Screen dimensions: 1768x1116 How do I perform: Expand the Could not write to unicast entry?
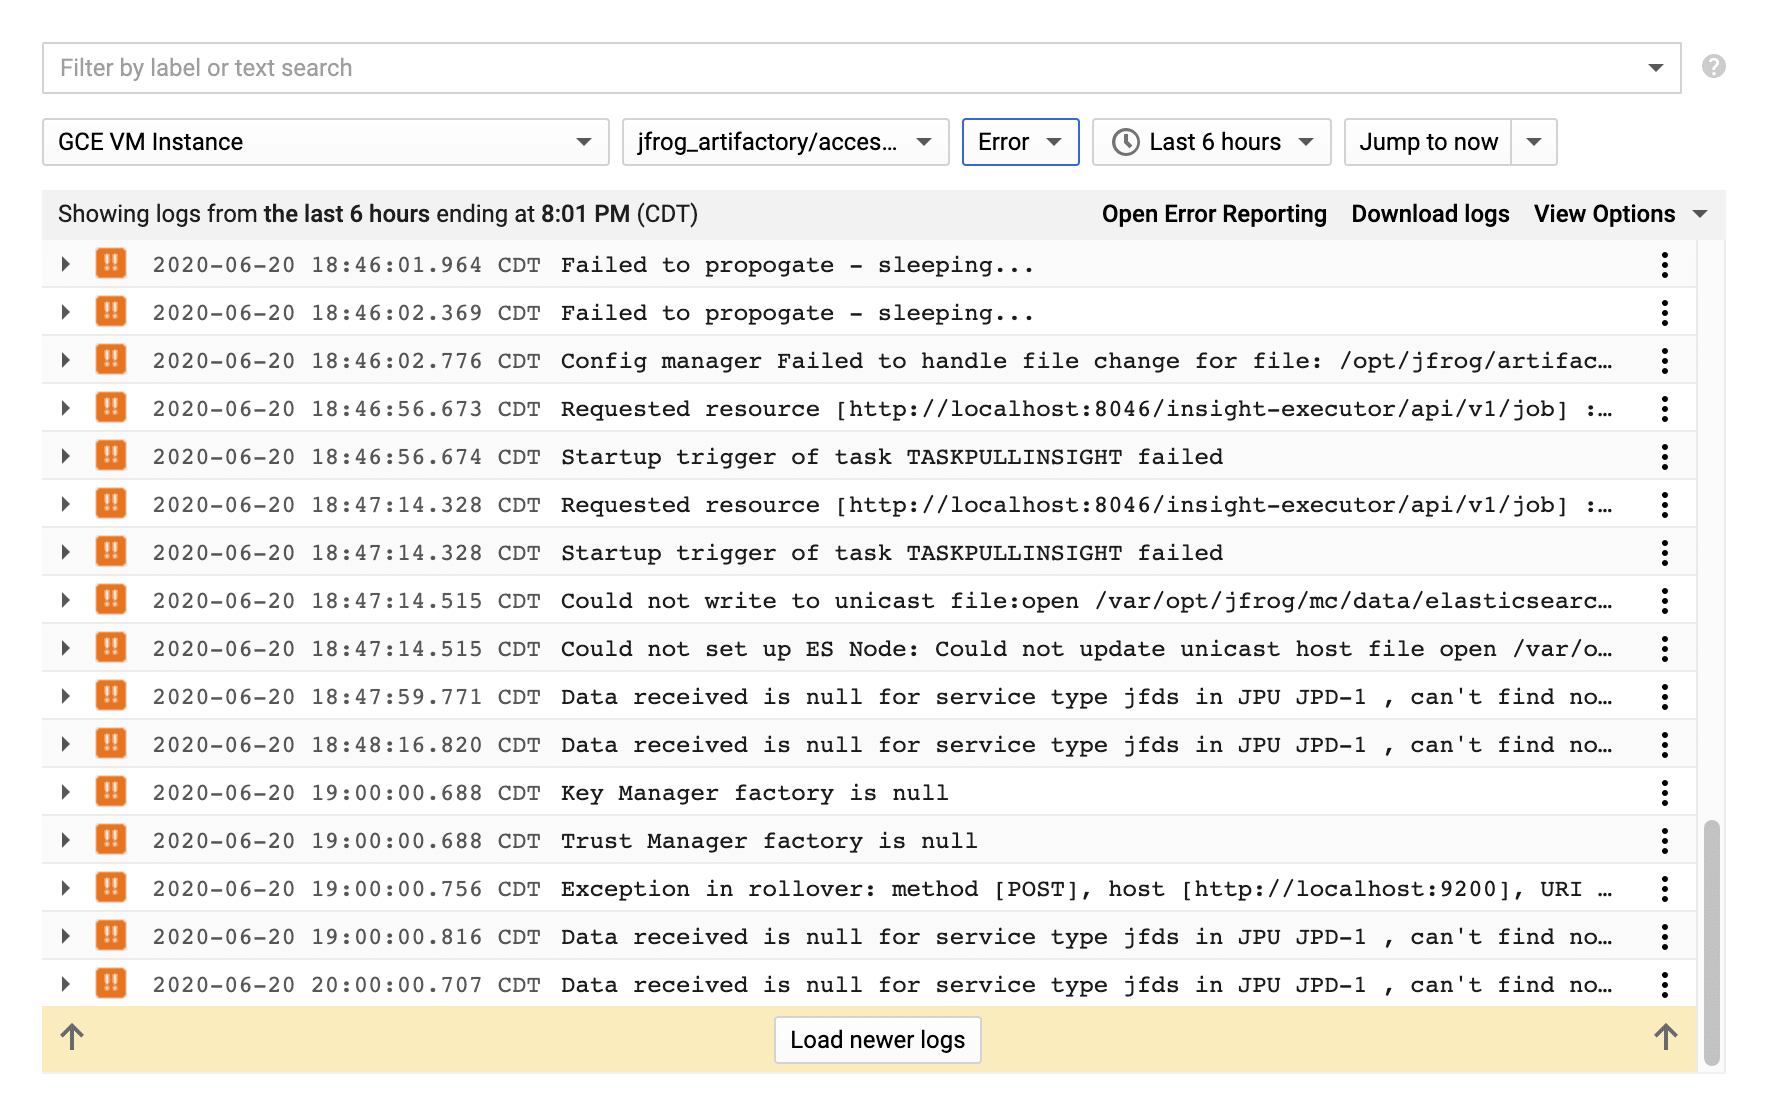(66, 600)
